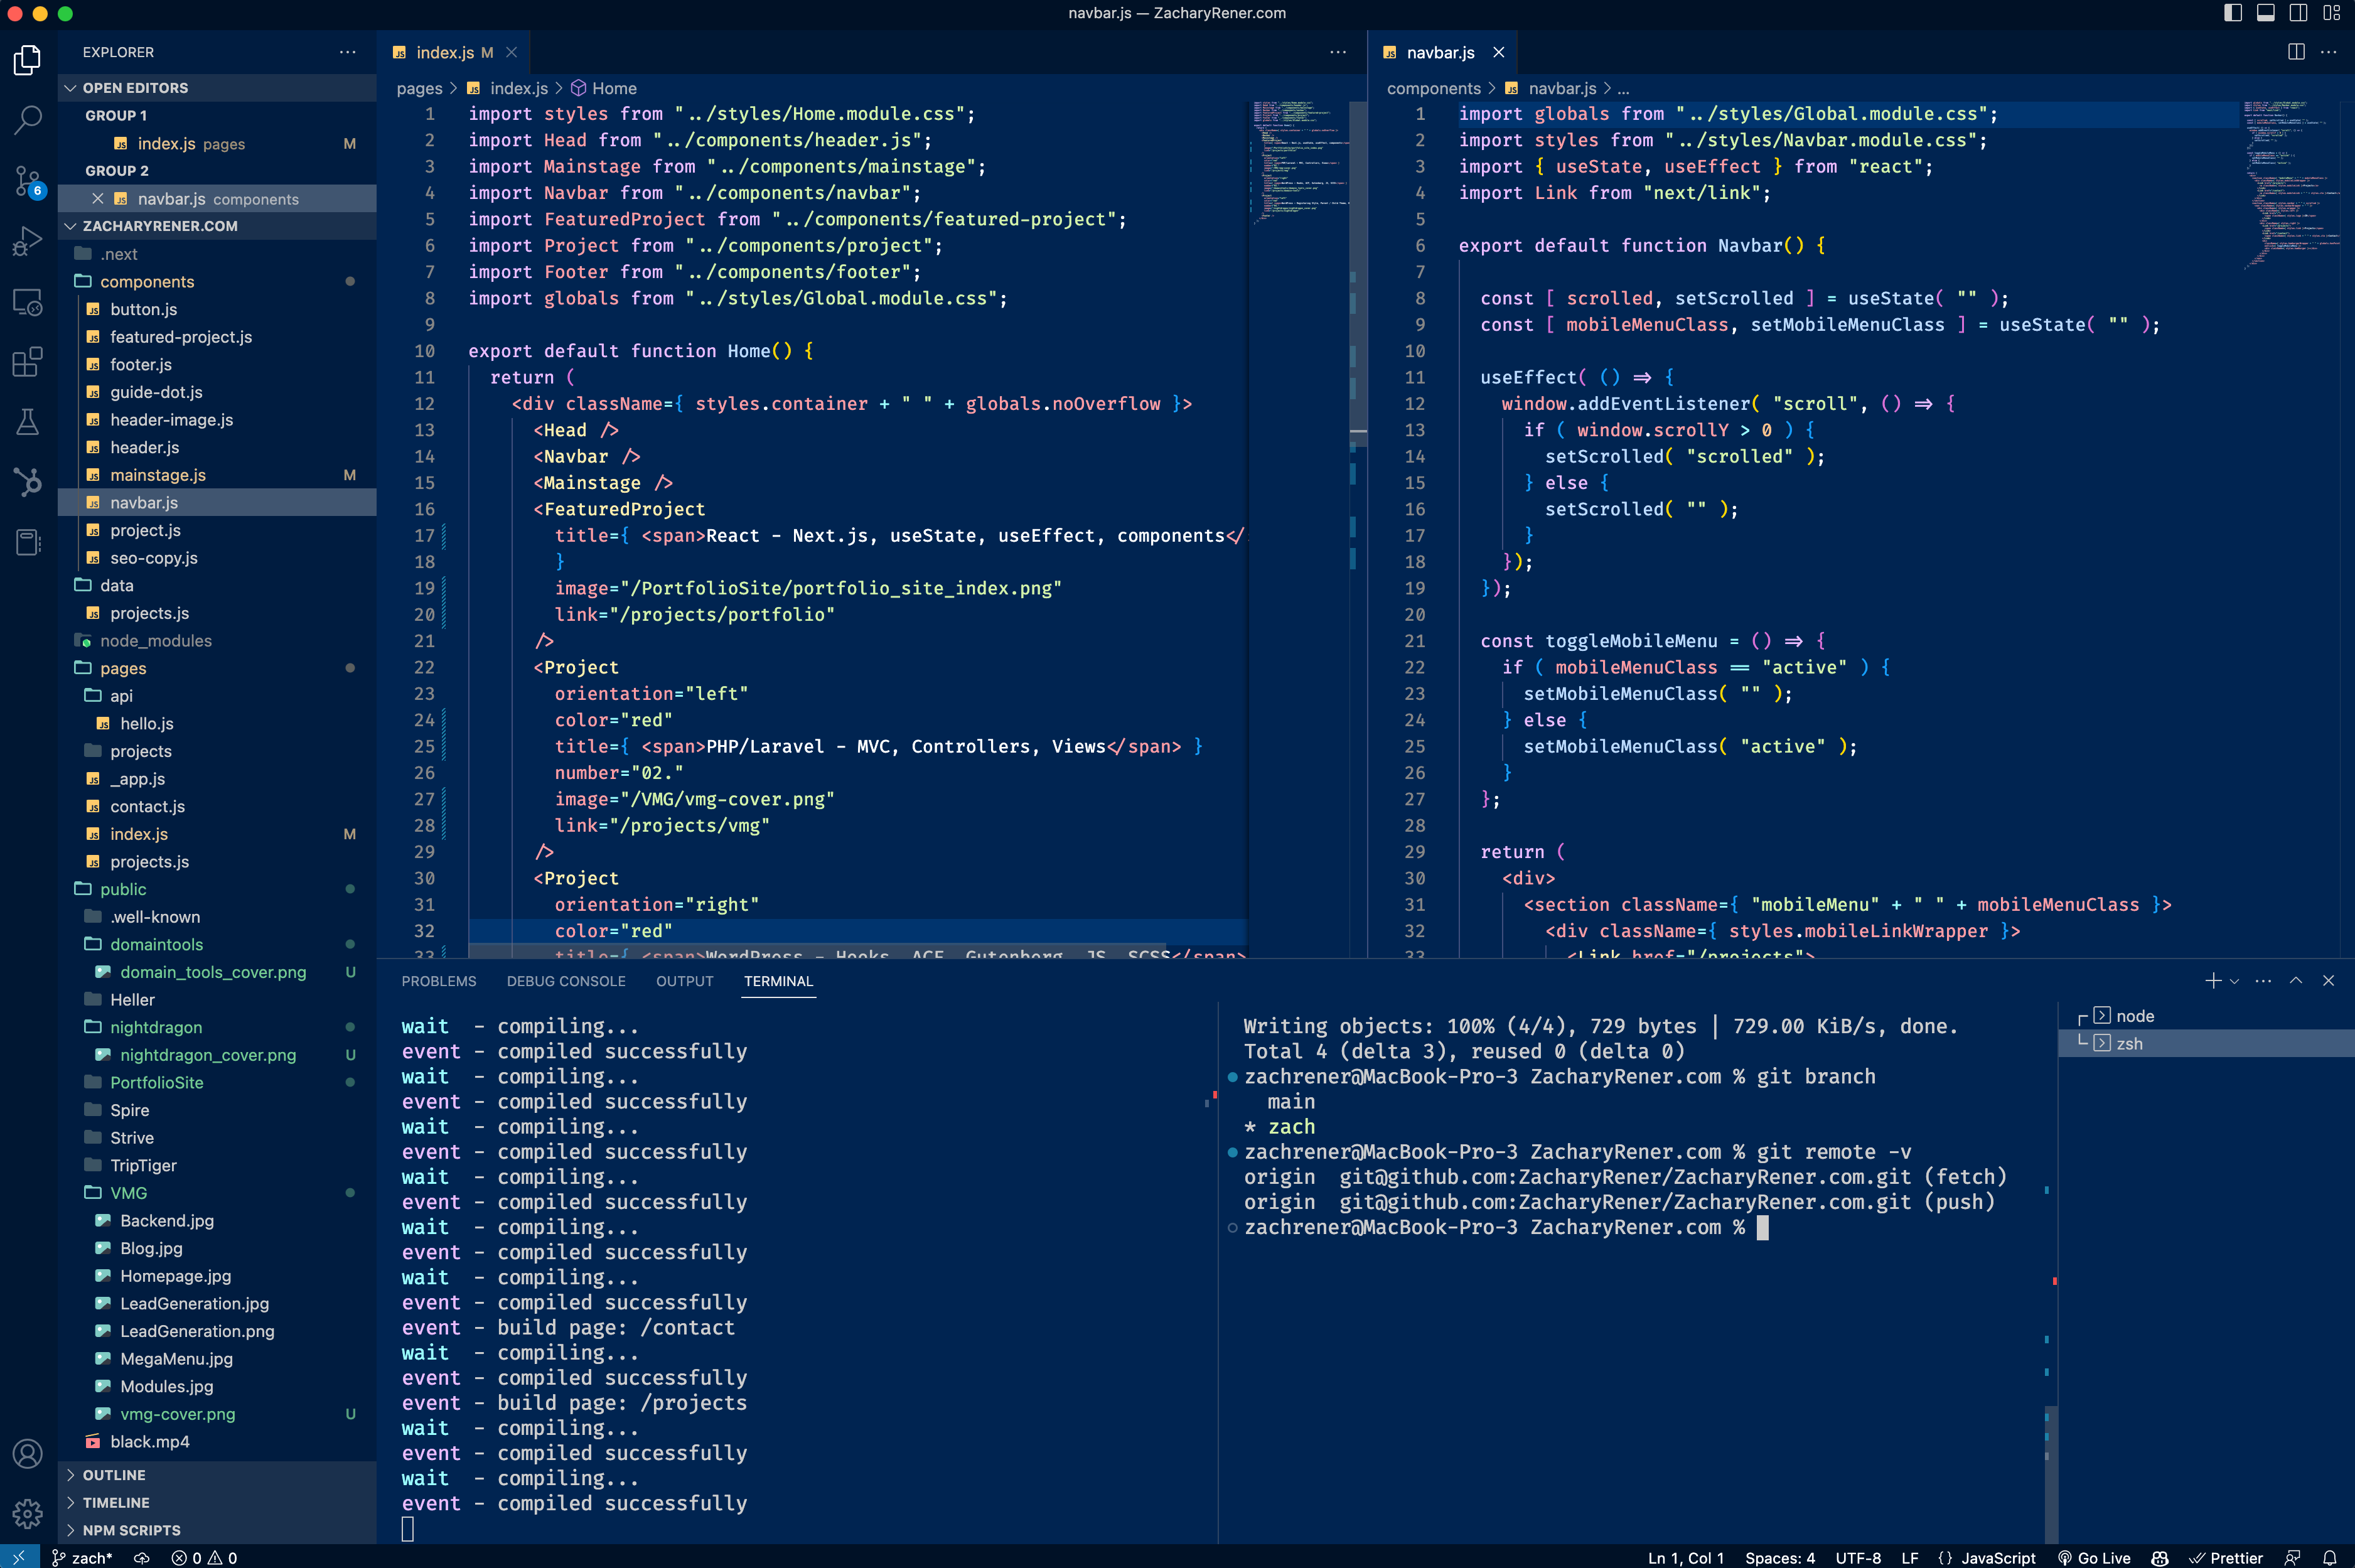Click the navbar.js minimap
2355x1568 pixels.
point(2290,185)
